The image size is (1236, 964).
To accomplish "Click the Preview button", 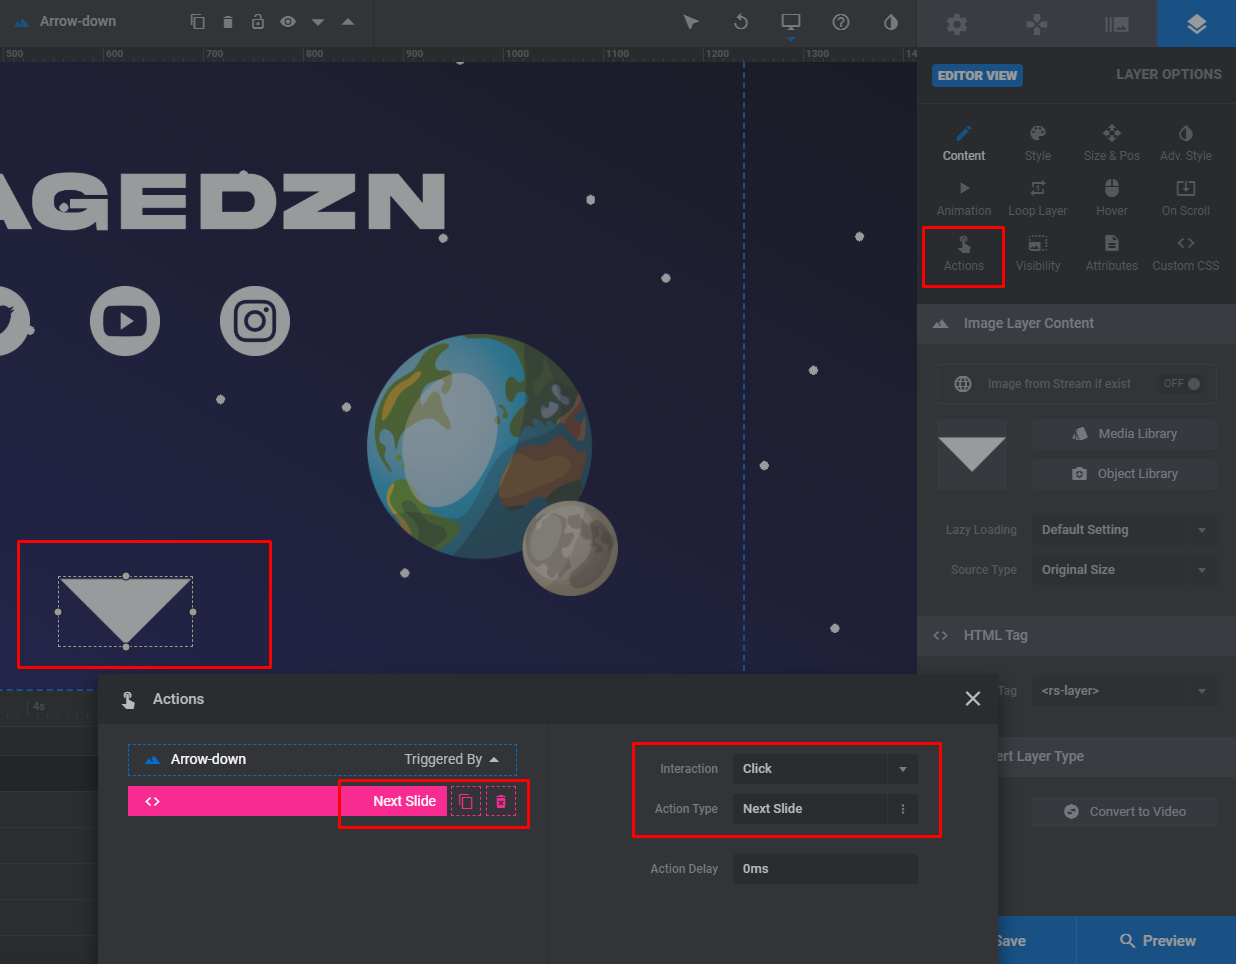I will click(1156, 941).
